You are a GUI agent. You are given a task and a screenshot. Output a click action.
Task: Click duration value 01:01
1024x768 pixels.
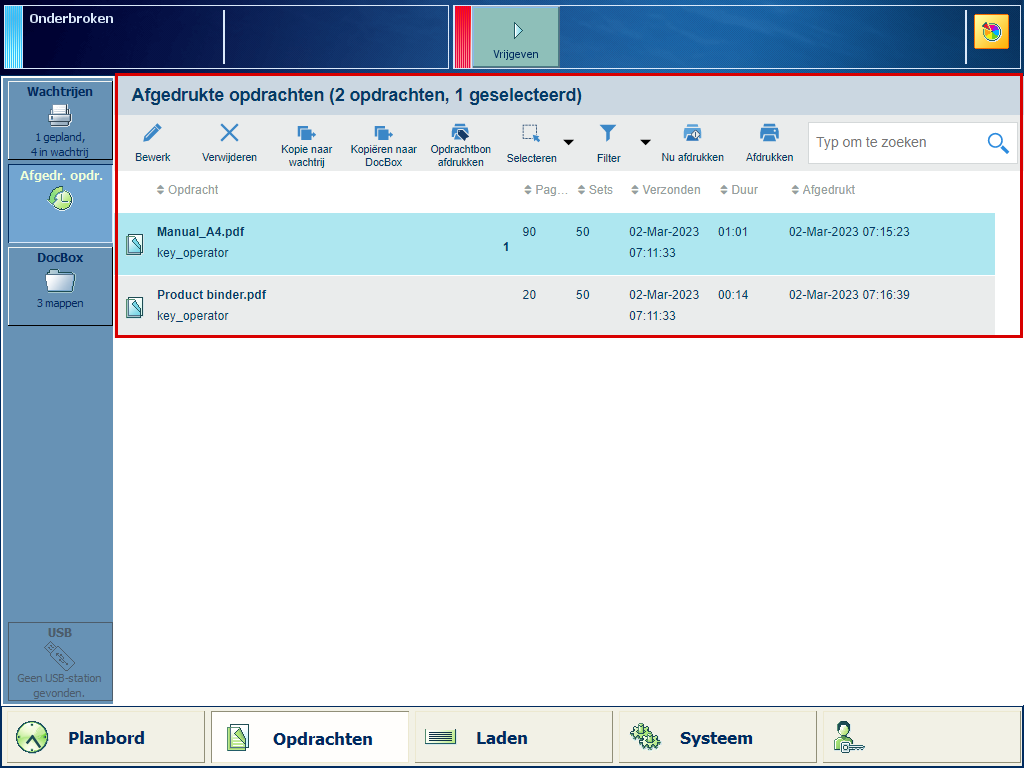733,232
